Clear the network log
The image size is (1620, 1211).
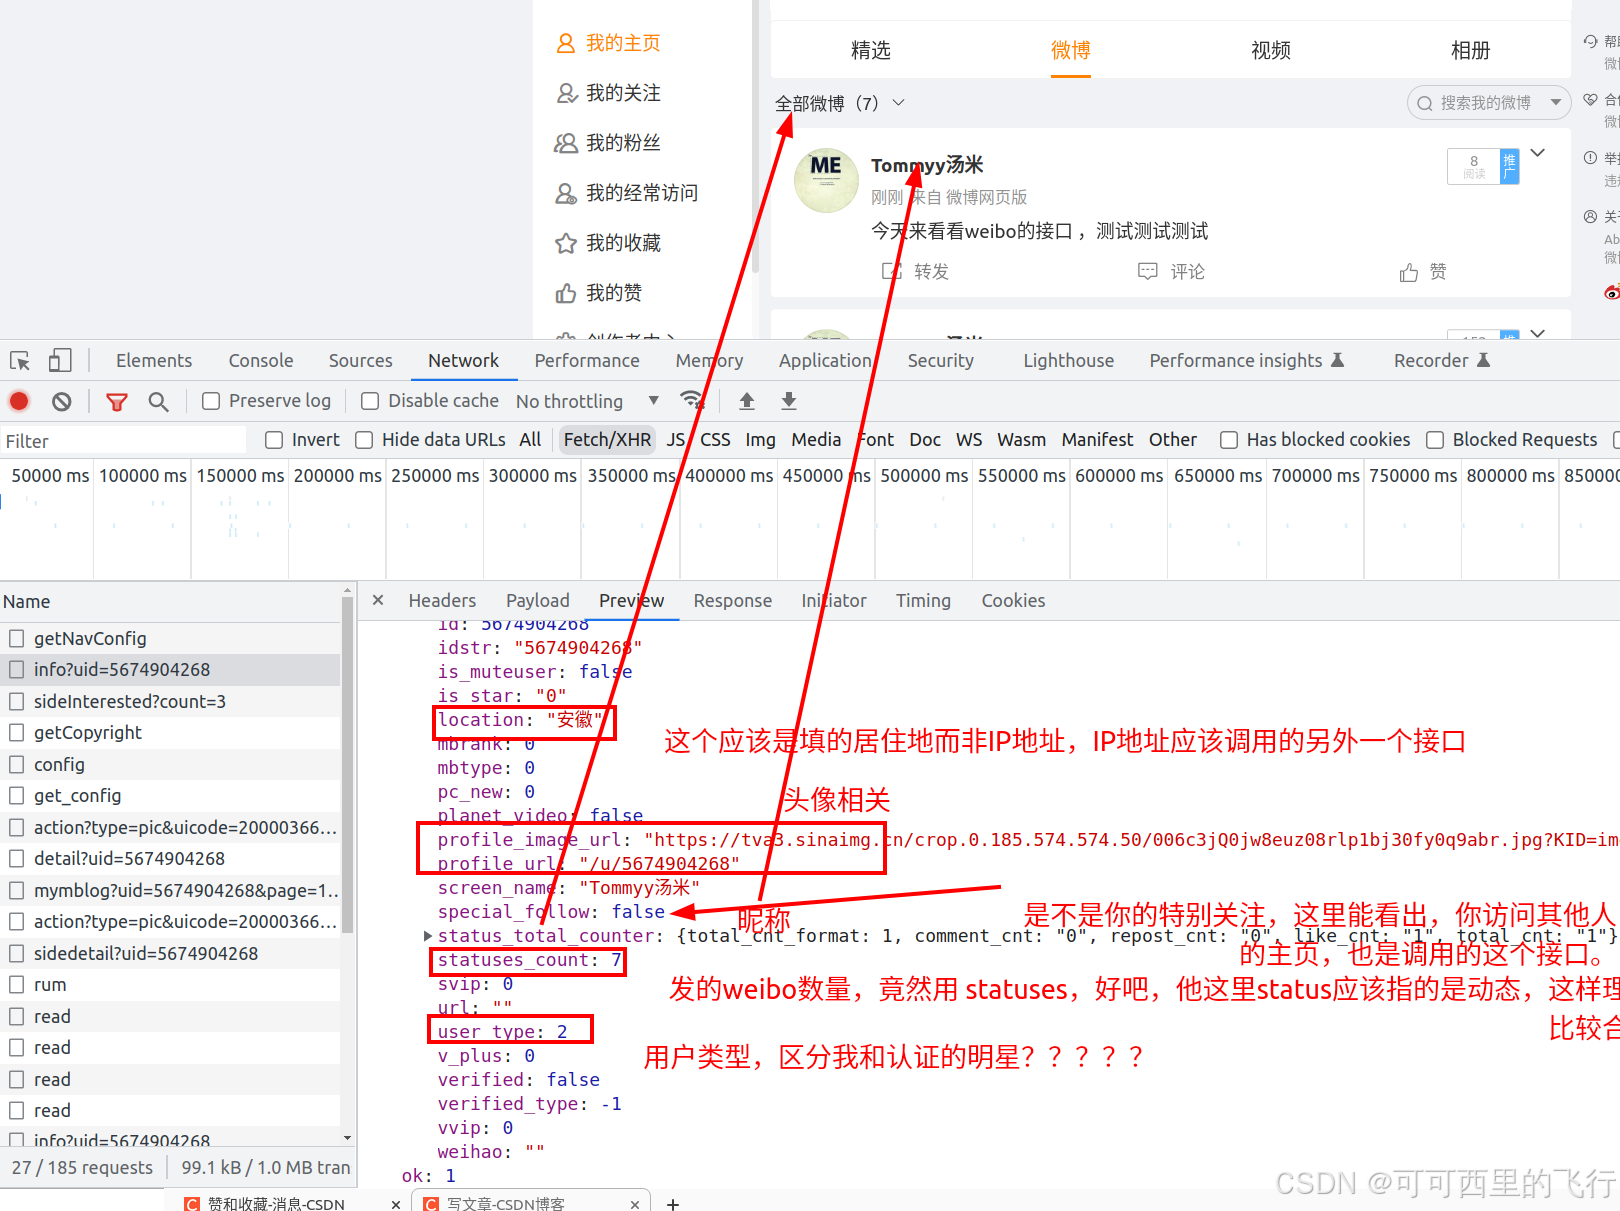(62, 401)
